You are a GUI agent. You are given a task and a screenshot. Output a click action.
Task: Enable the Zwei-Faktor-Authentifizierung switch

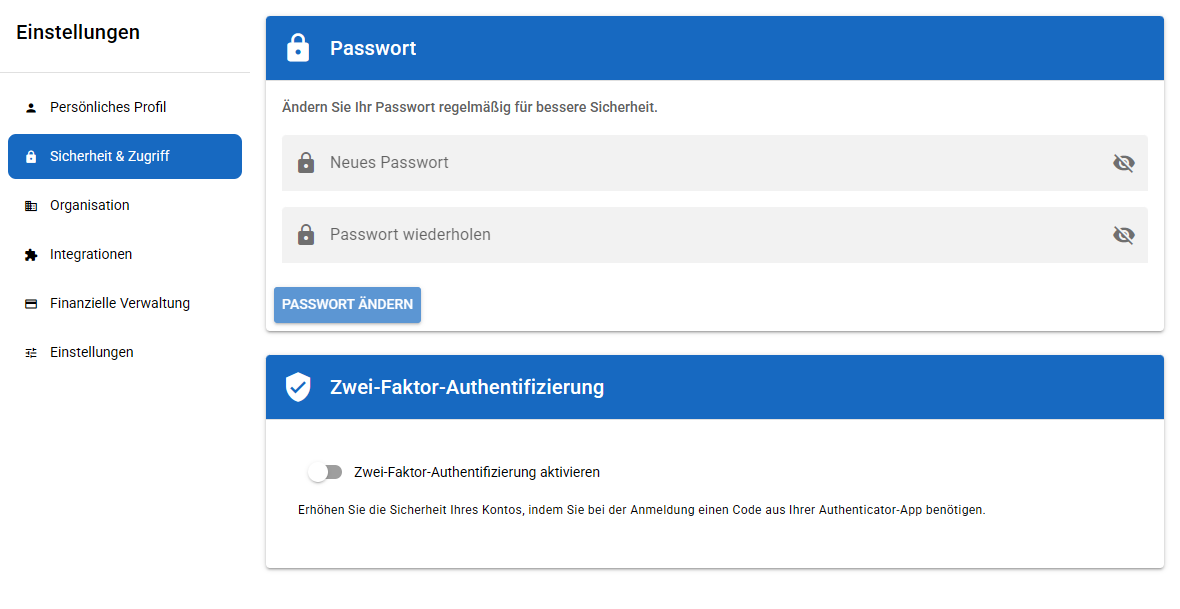[325, 472]
